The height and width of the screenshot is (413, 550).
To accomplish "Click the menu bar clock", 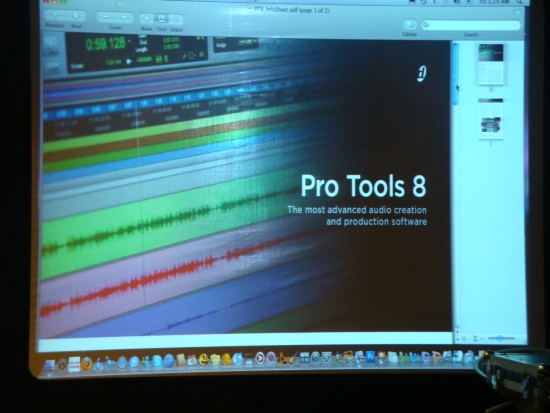I will (495, 2).
